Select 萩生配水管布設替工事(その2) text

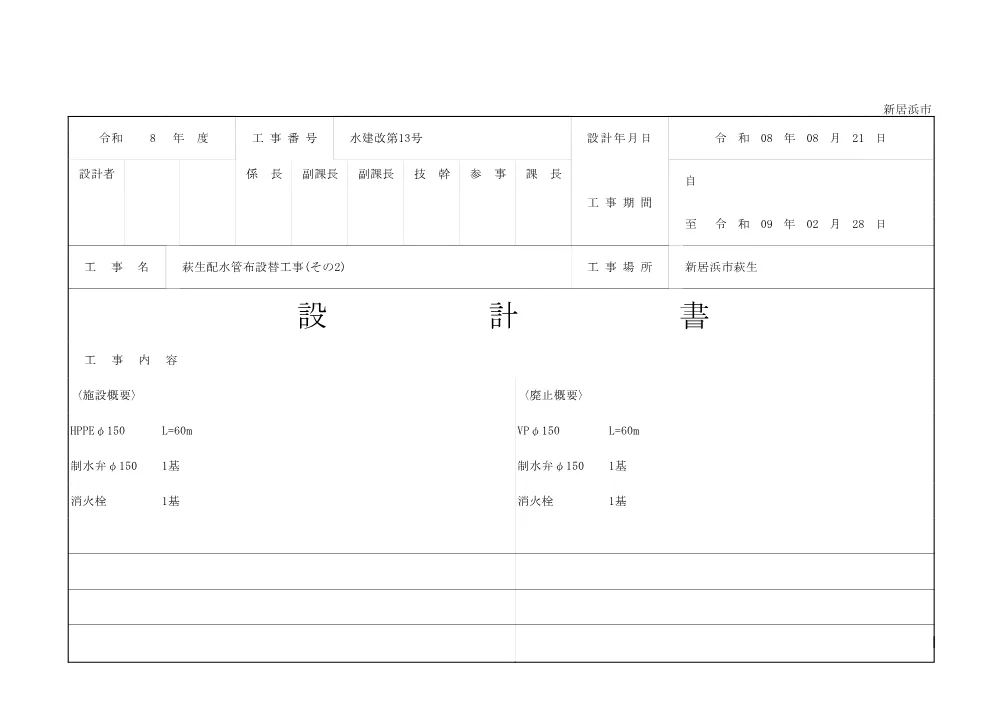[263, 267]
